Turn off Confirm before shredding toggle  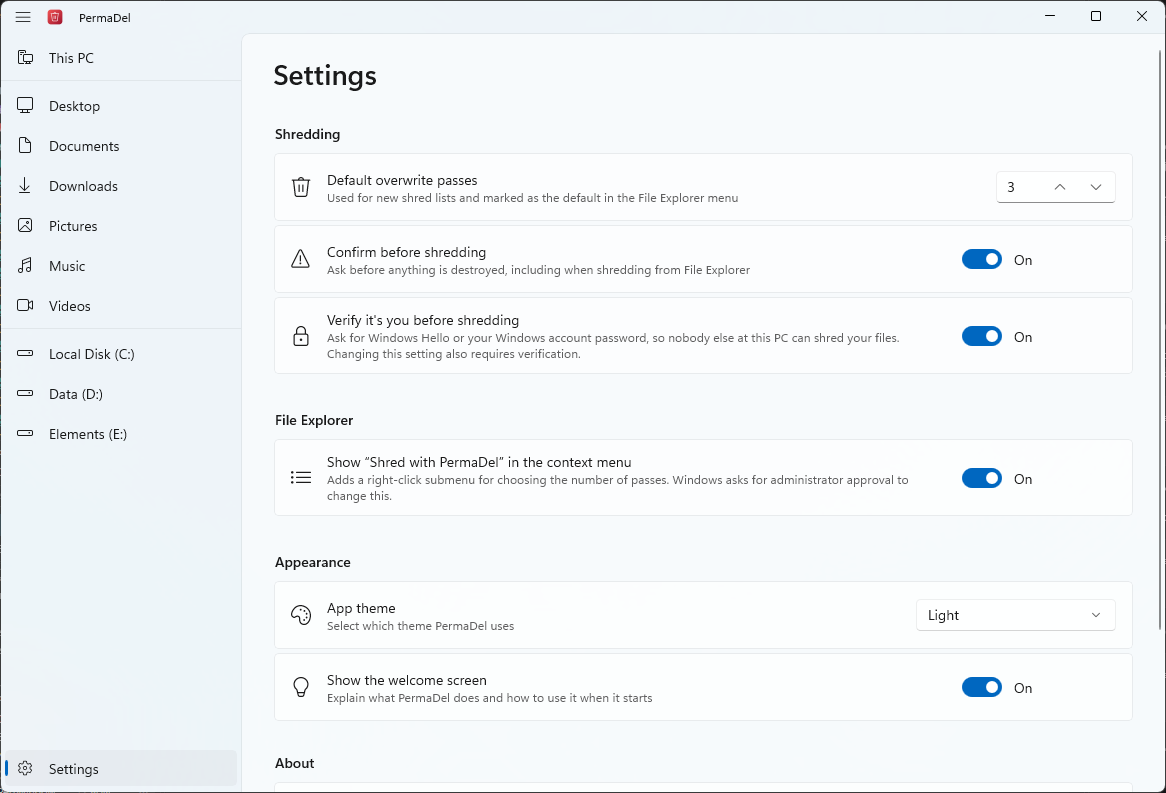tap(982, 259)
